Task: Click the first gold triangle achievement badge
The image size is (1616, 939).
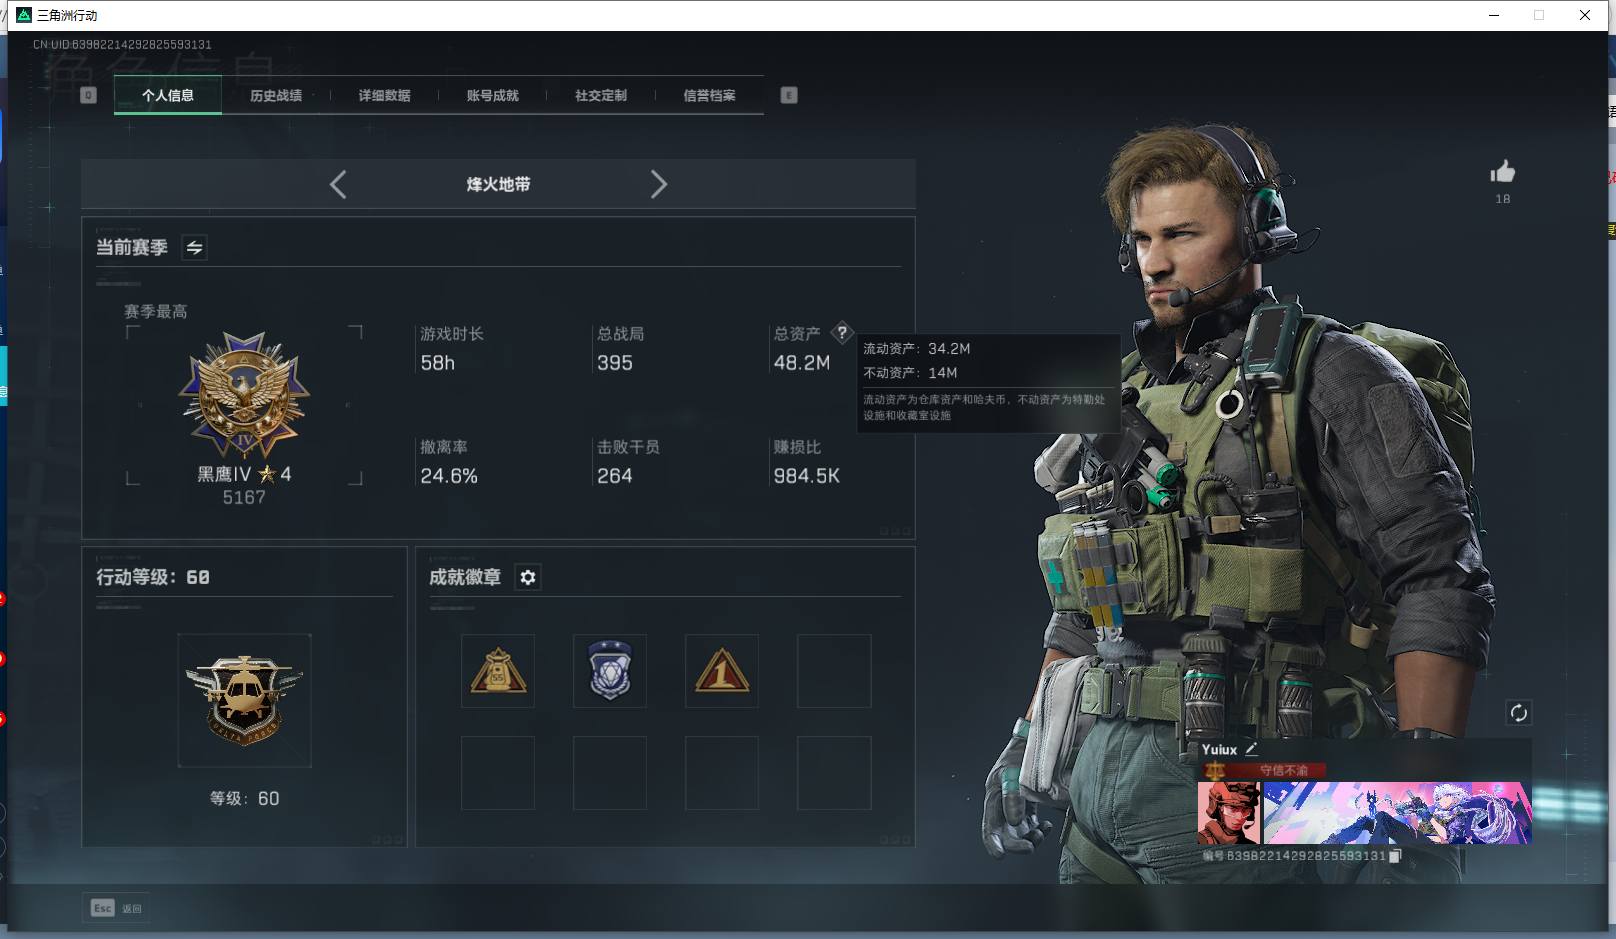Action: [x=498, y=671]
